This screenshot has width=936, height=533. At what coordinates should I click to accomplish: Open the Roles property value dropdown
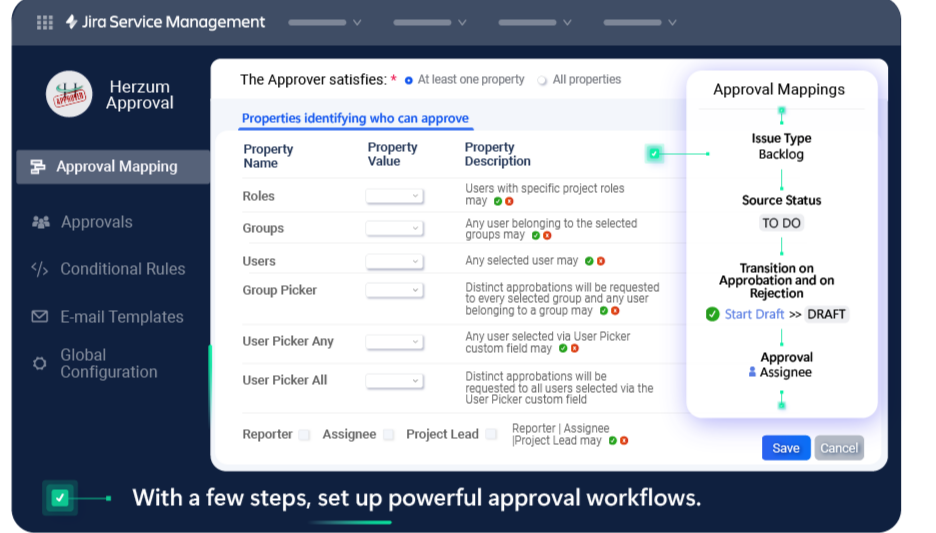tap(395, 196)
